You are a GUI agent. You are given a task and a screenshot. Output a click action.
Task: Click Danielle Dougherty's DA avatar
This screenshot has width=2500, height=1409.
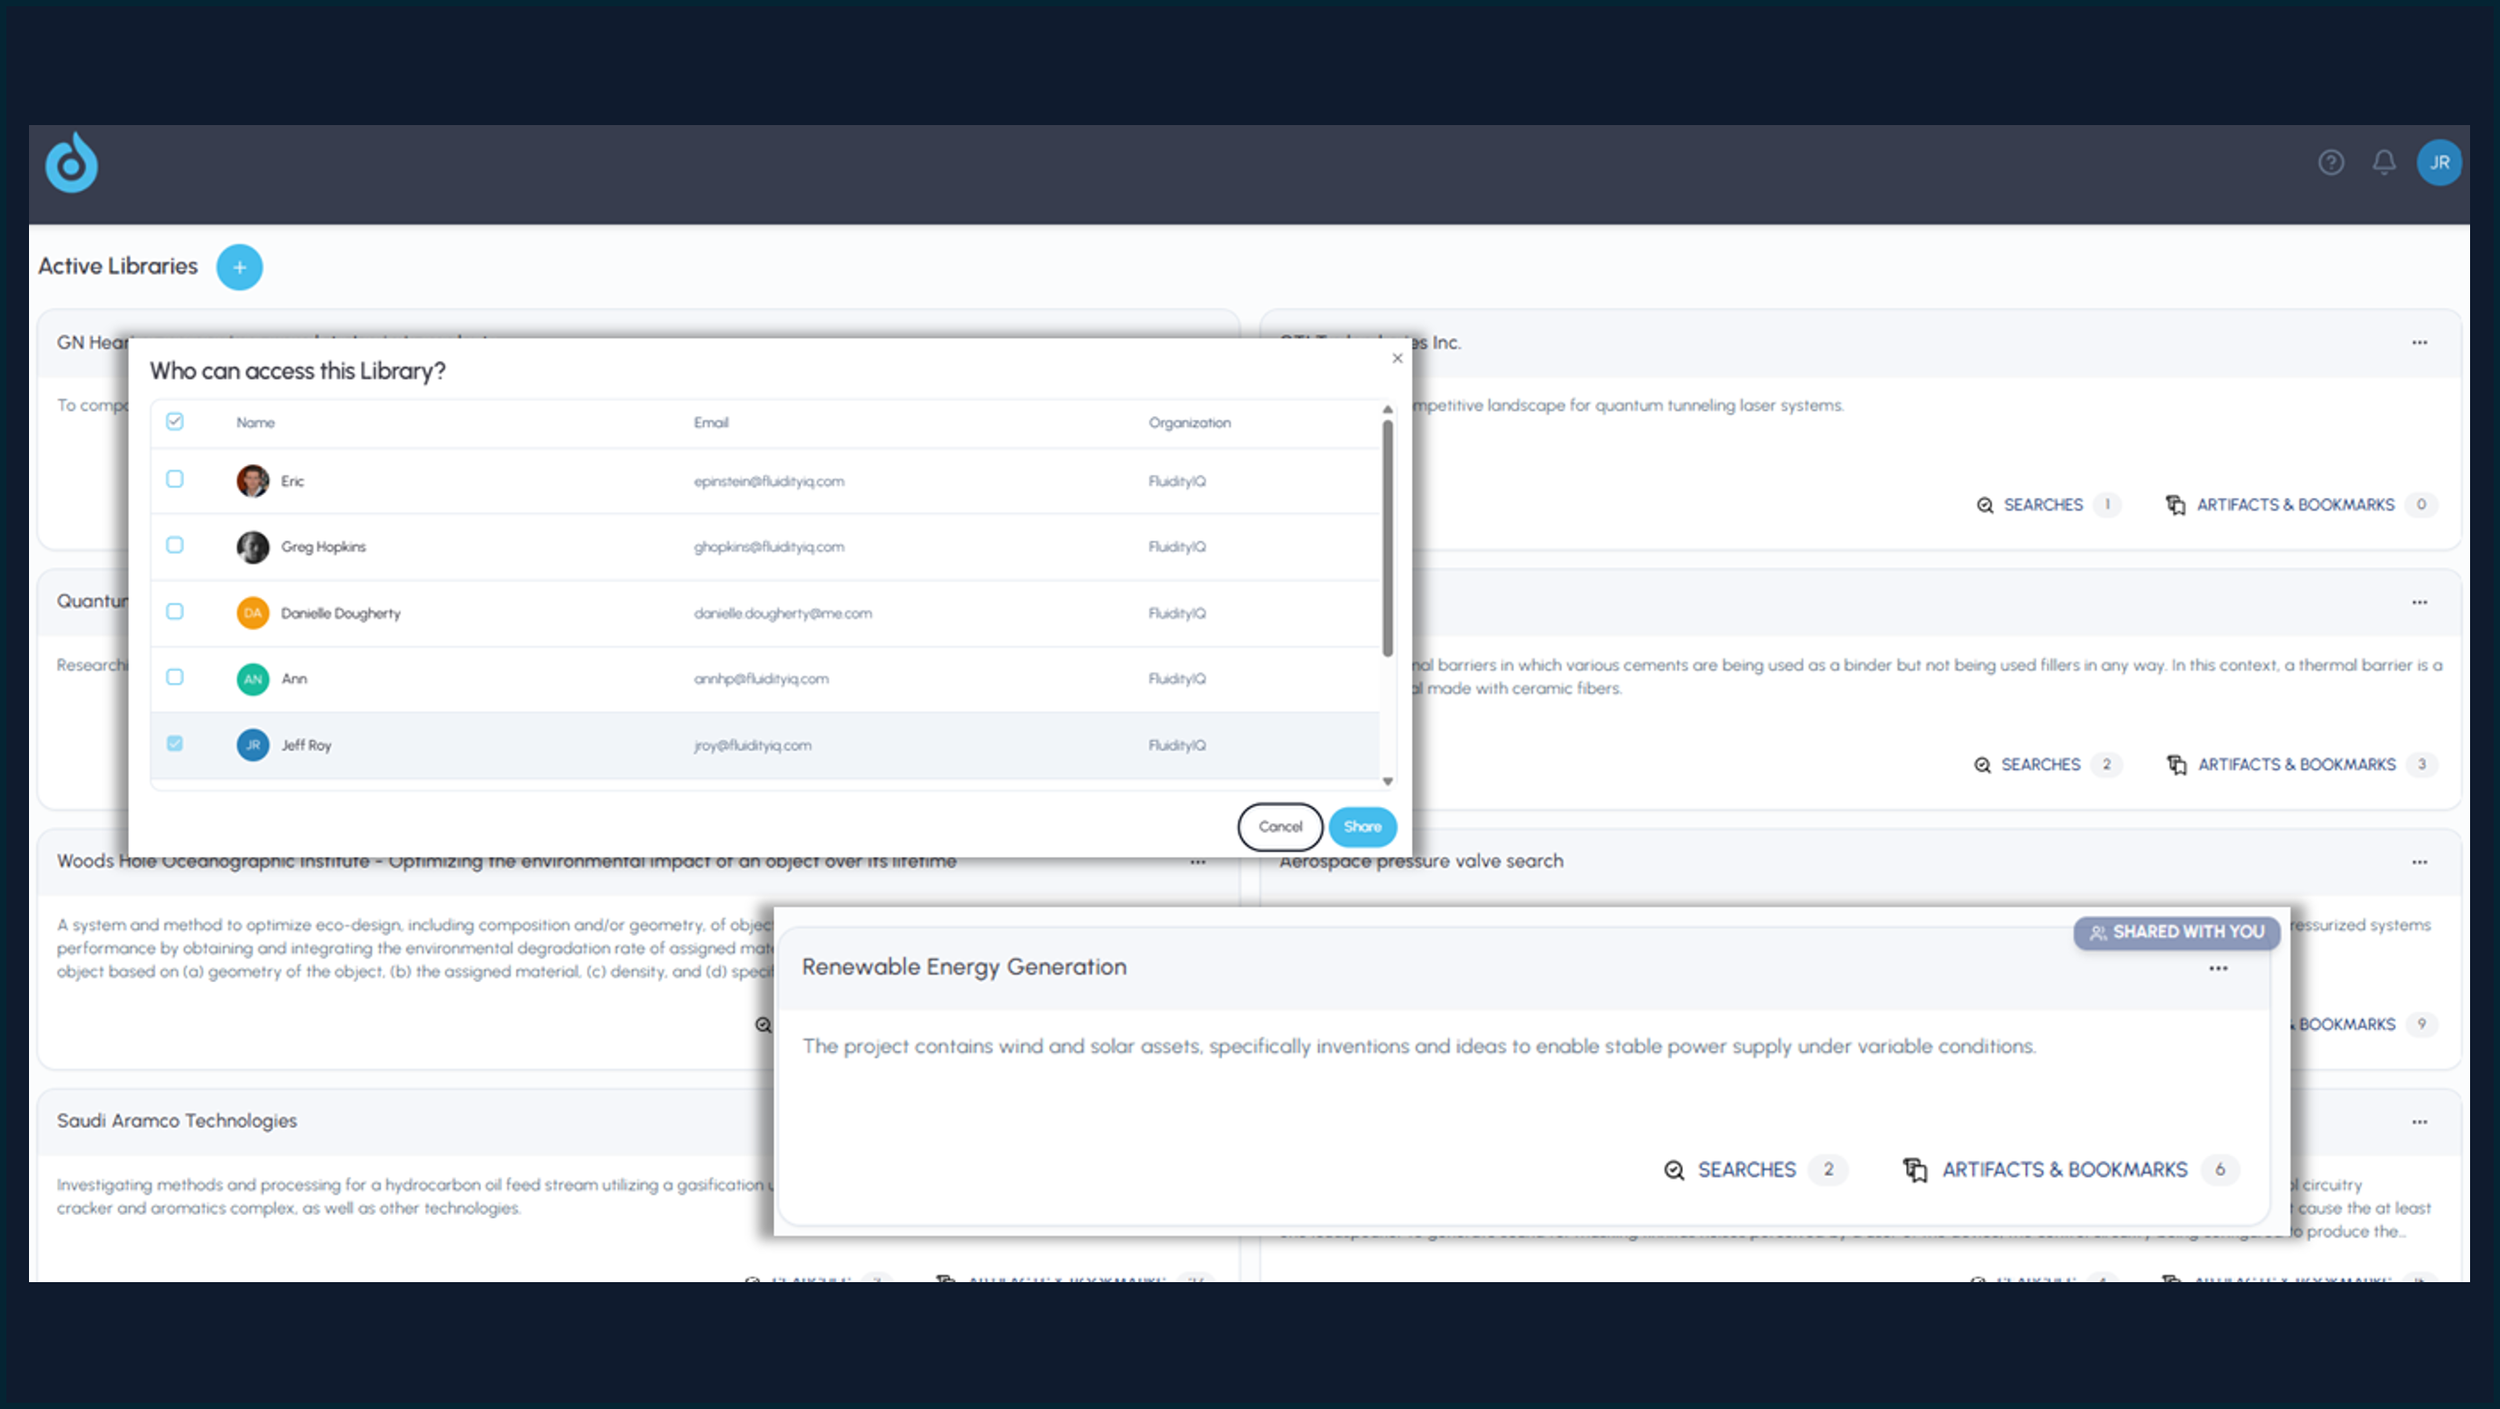point(253,613)
